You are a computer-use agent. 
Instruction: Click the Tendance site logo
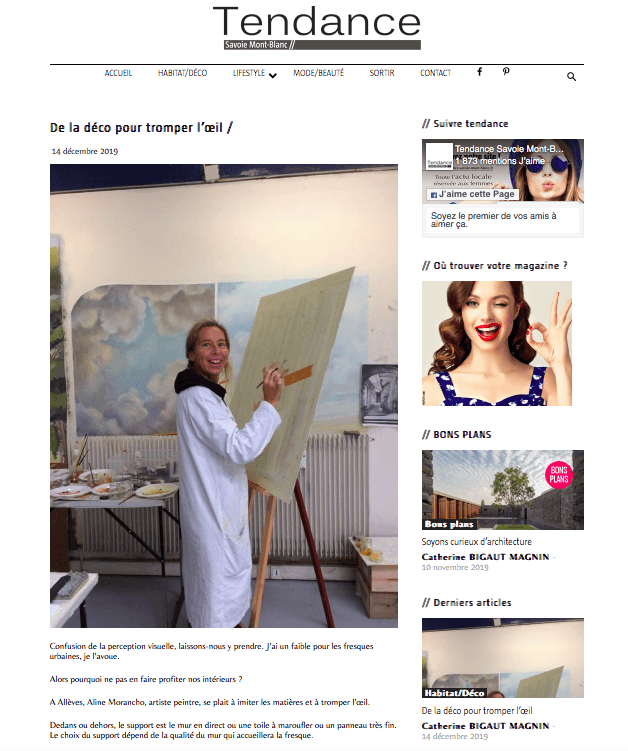[x=317, y=28]
